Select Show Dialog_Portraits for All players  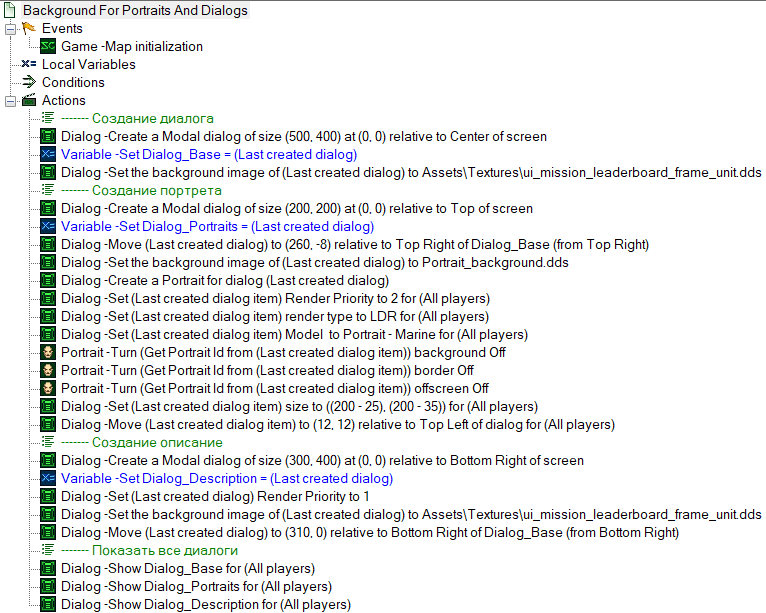click(196, 587)
